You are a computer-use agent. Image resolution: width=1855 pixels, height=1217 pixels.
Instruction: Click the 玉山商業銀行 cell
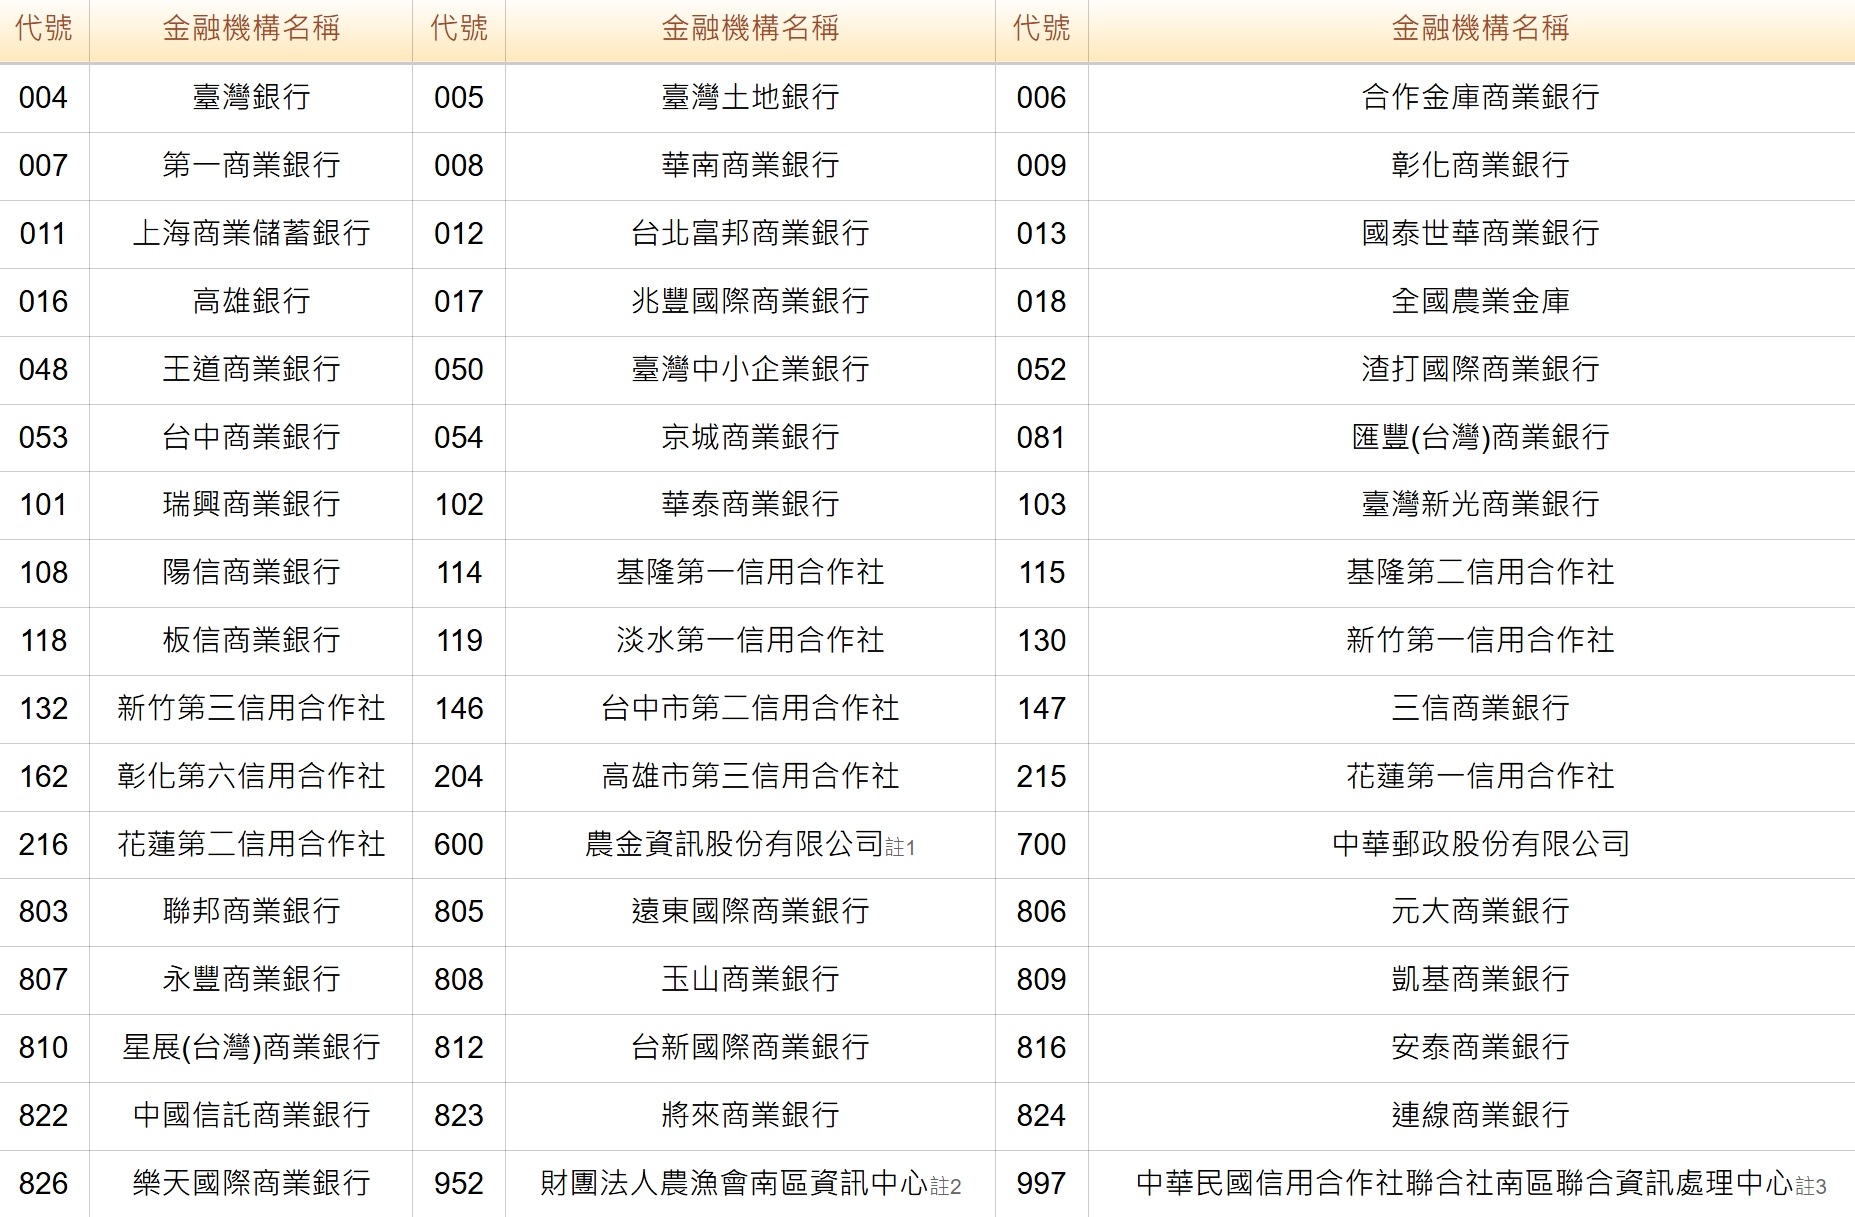pos(750,980)
